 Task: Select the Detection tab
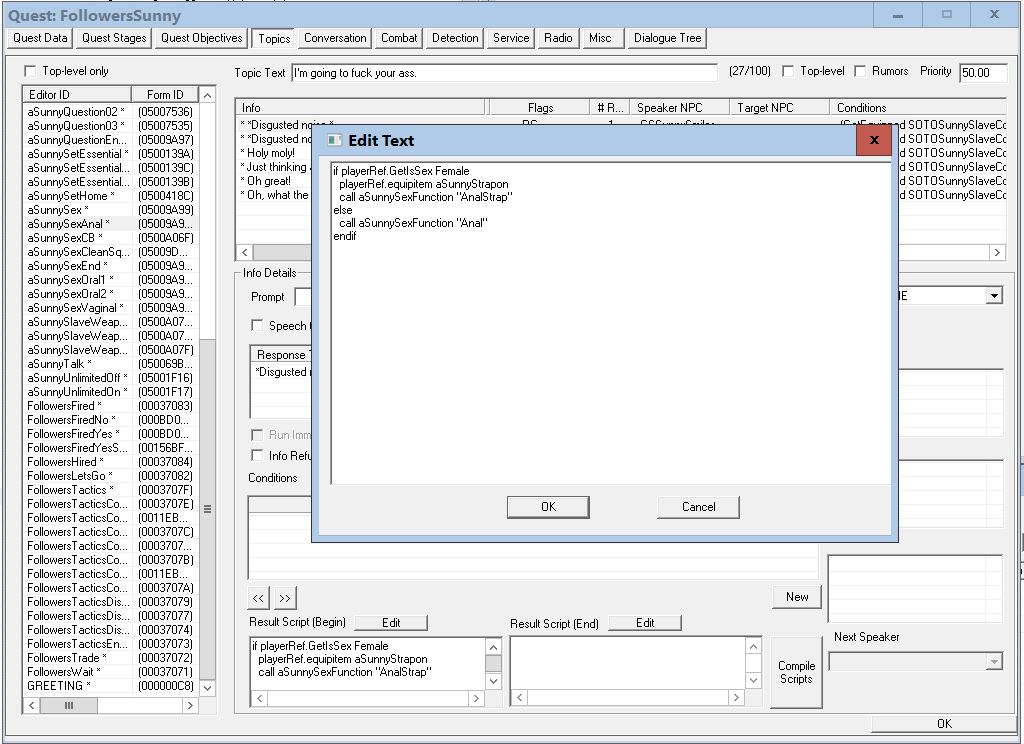[x=455, y=38]
